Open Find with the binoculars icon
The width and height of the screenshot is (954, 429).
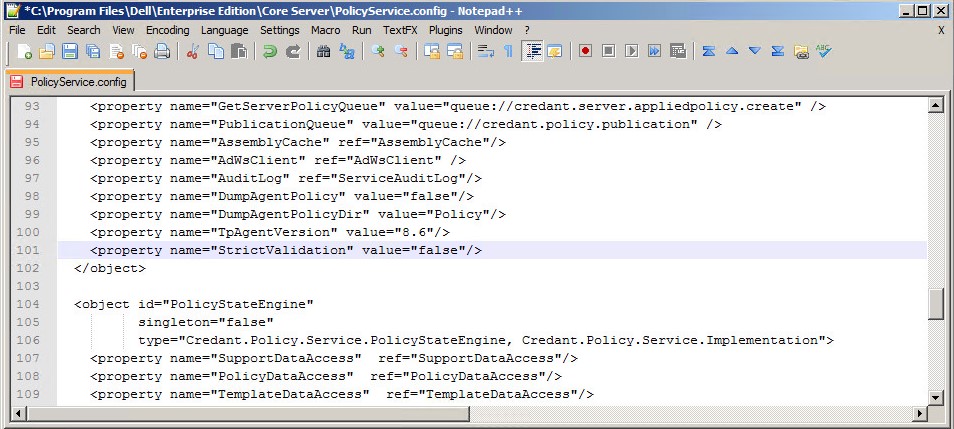[x=324, y=52]
